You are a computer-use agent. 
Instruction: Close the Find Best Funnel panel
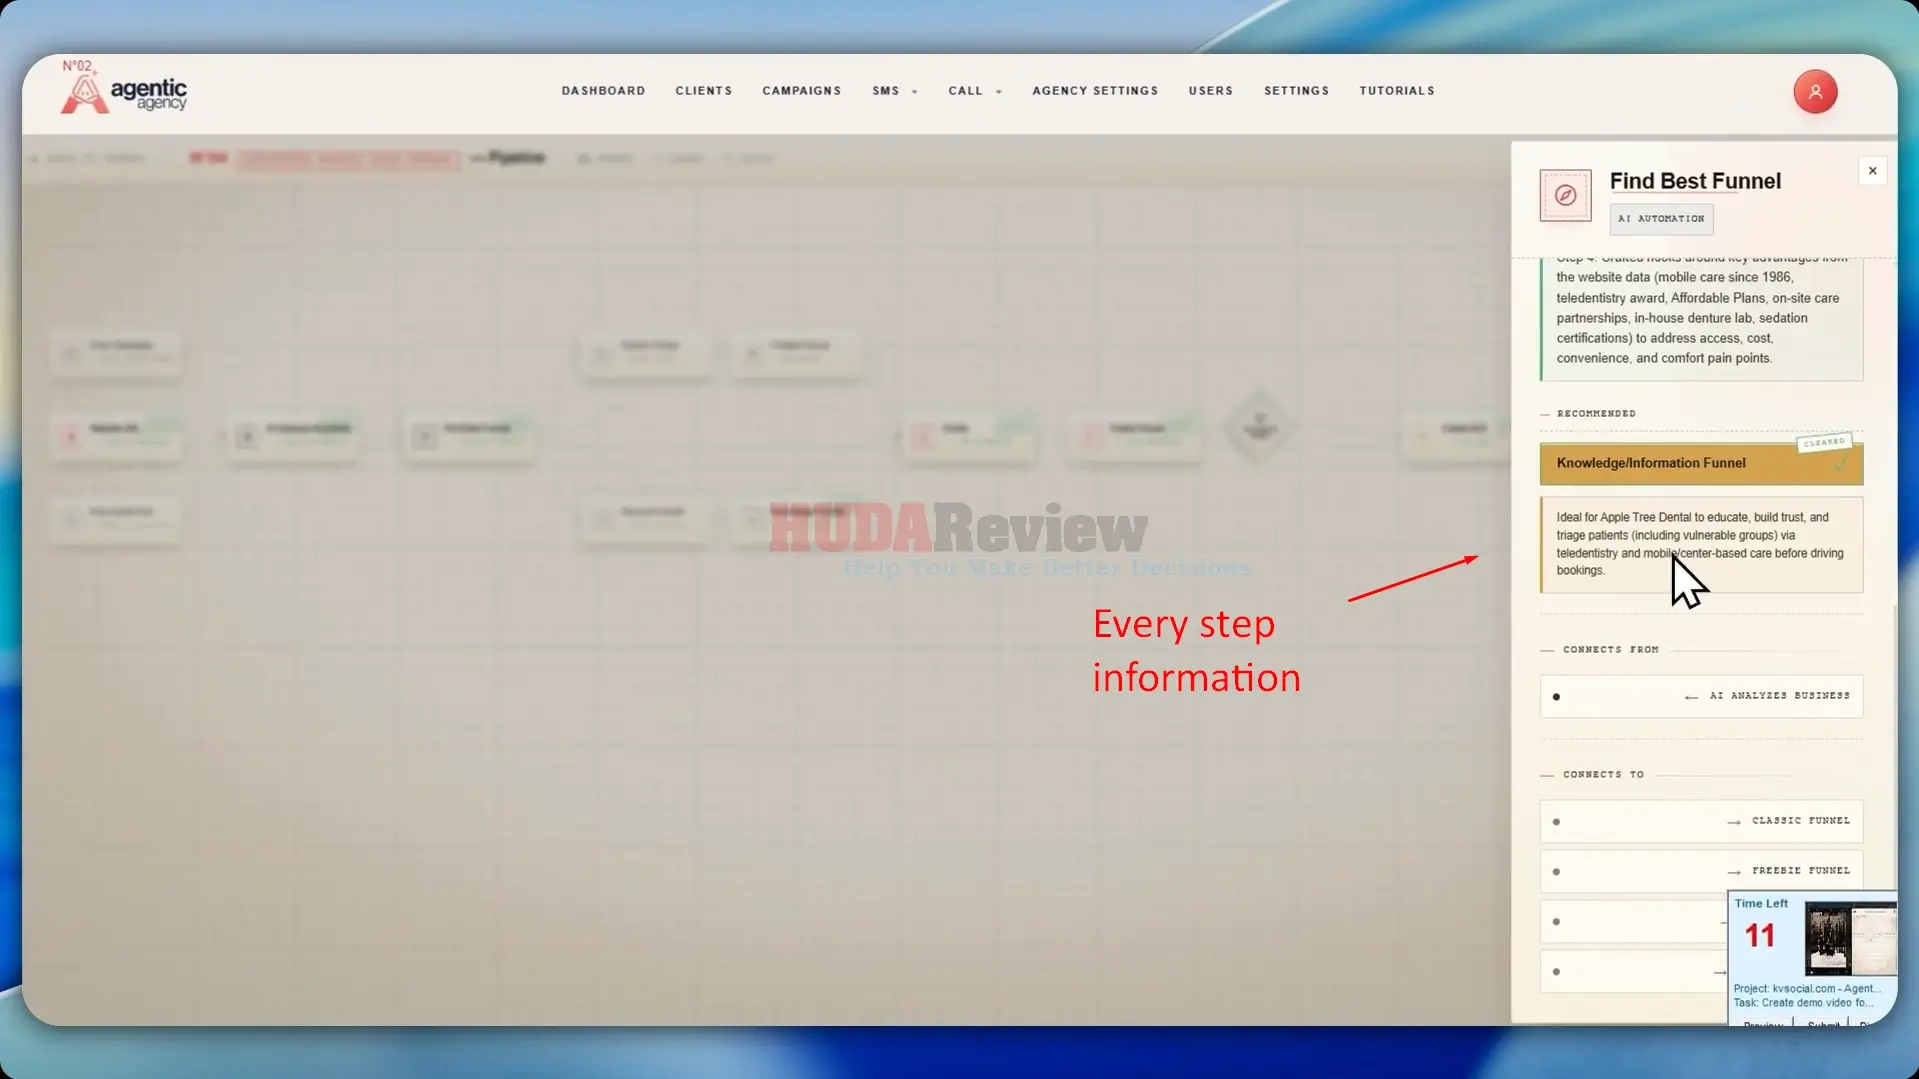tap(1872, 171)
